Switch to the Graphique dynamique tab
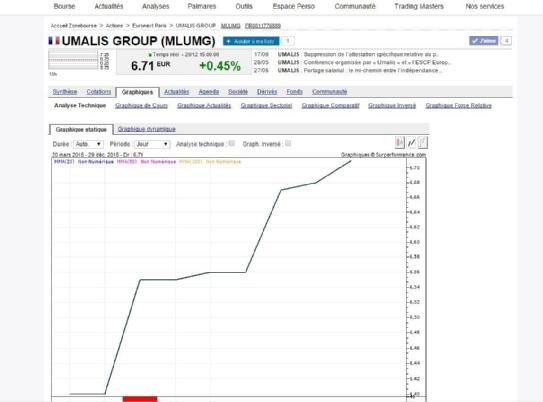The width and height of the screenshot is (543, 402). [x=146, y=129]
